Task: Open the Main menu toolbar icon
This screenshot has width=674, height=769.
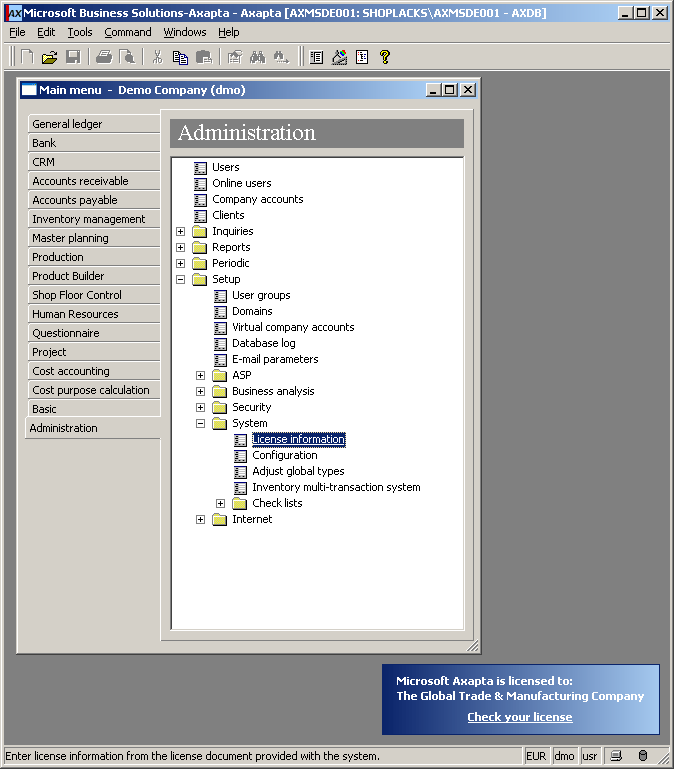Action: 316,57
